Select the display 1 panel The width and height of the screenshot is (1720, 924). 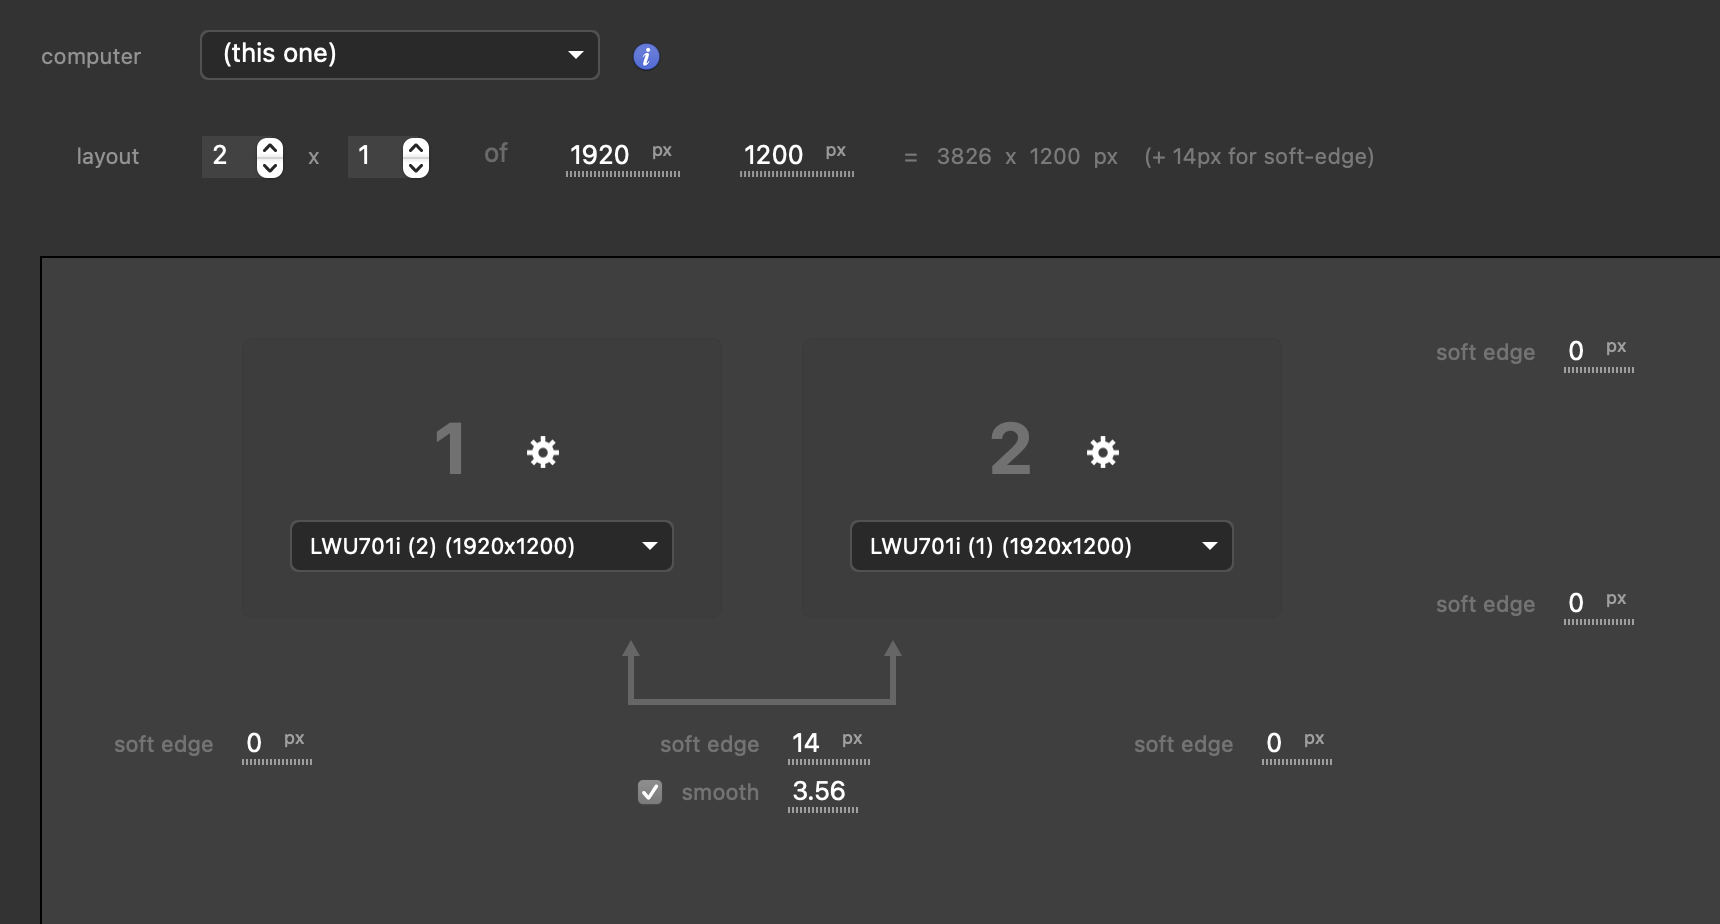481,390
